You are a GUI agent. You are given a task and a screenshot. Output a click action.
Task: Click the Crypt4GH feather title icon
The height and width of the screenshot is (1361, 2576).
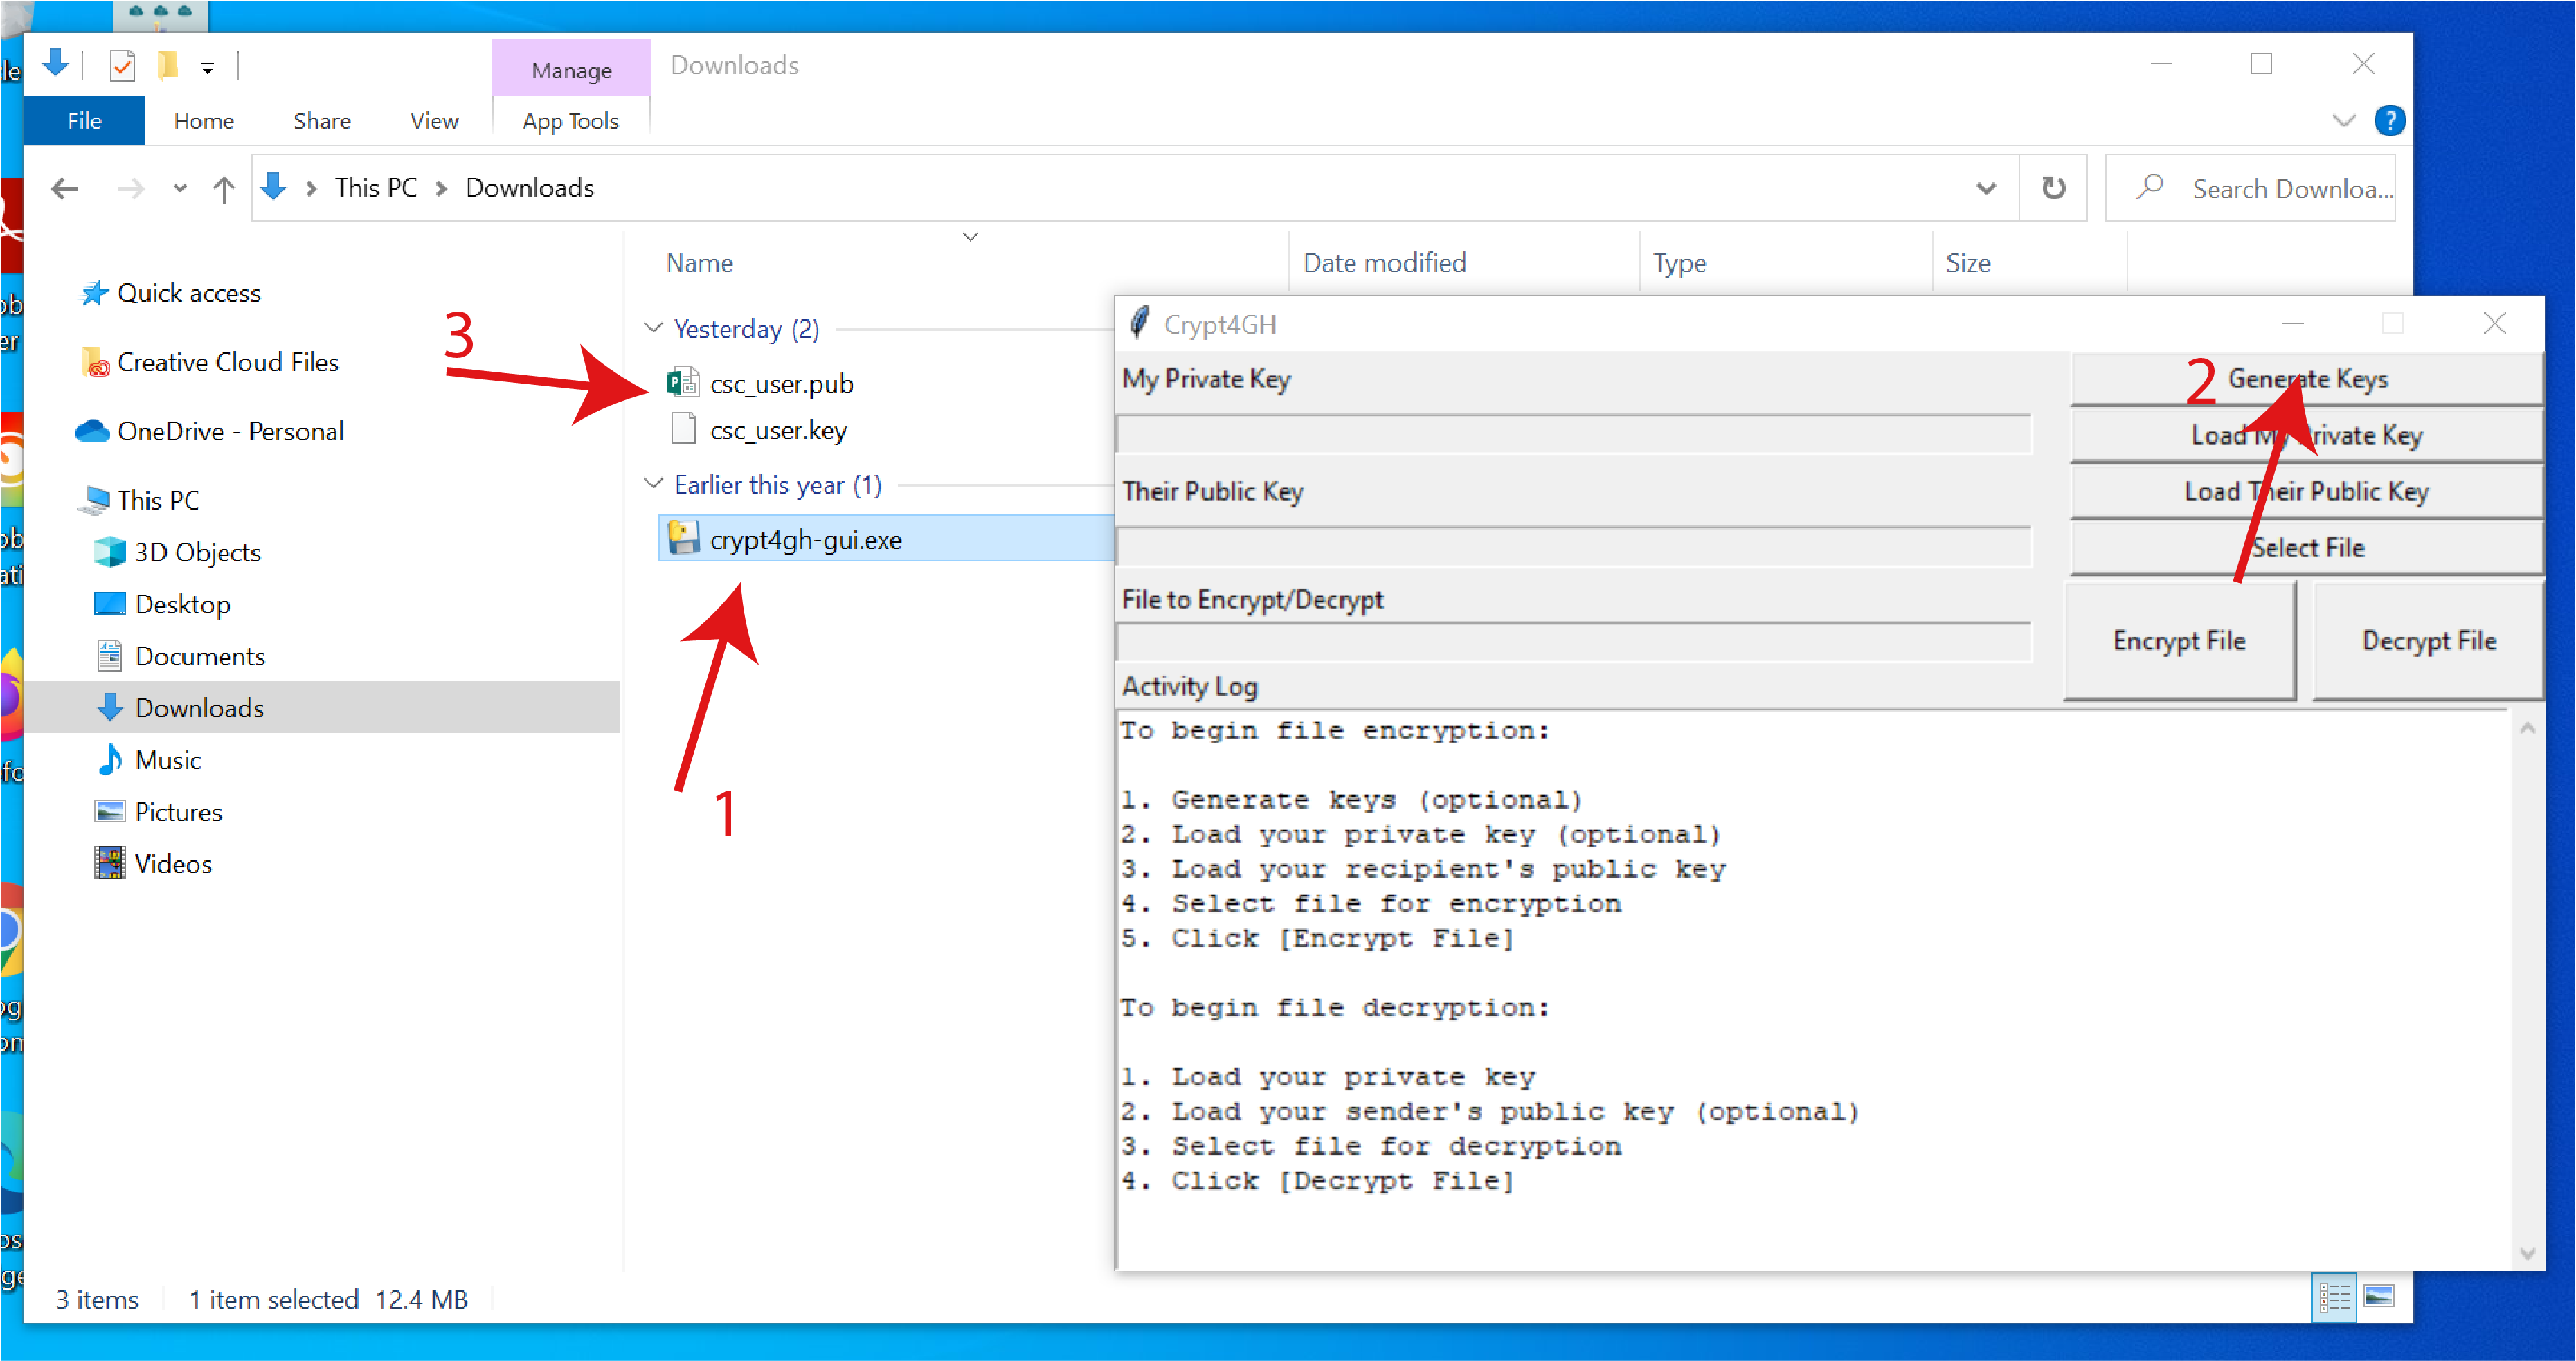click(x=1139, y=323)
